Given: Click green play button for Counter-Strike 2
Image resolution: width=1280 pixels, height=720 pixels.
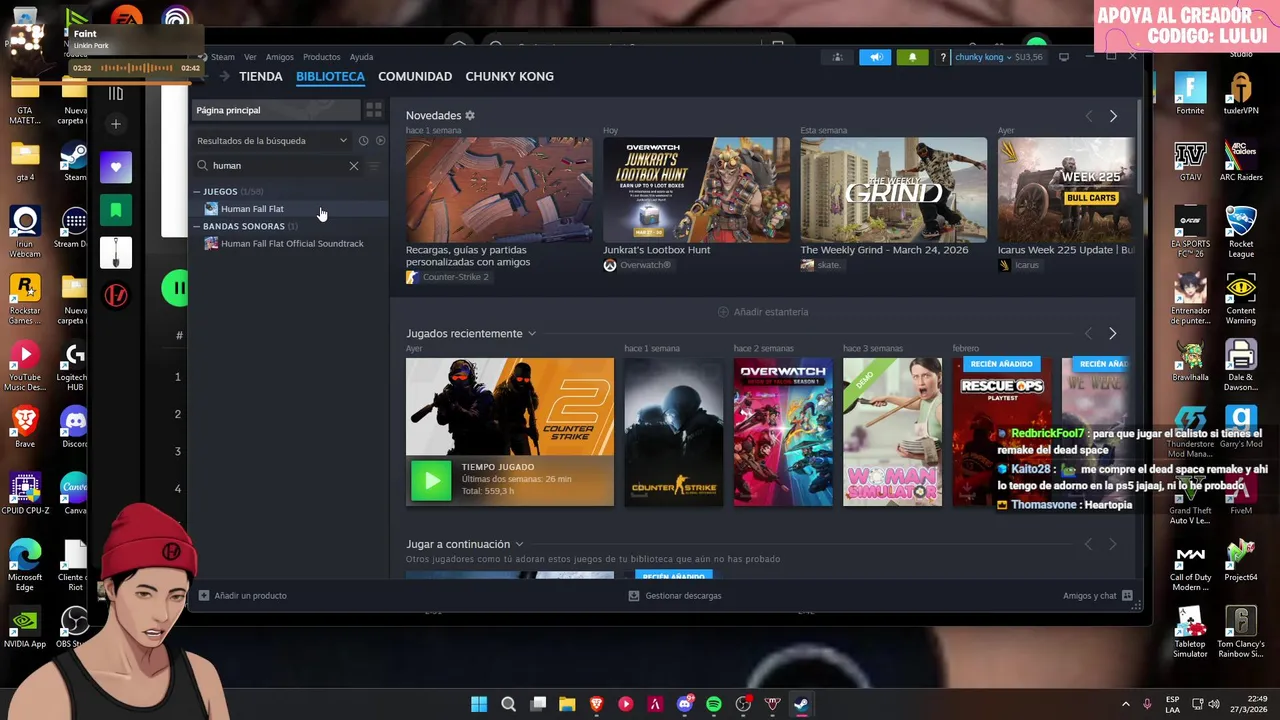Looking at the screenshot, I should 431,481.
